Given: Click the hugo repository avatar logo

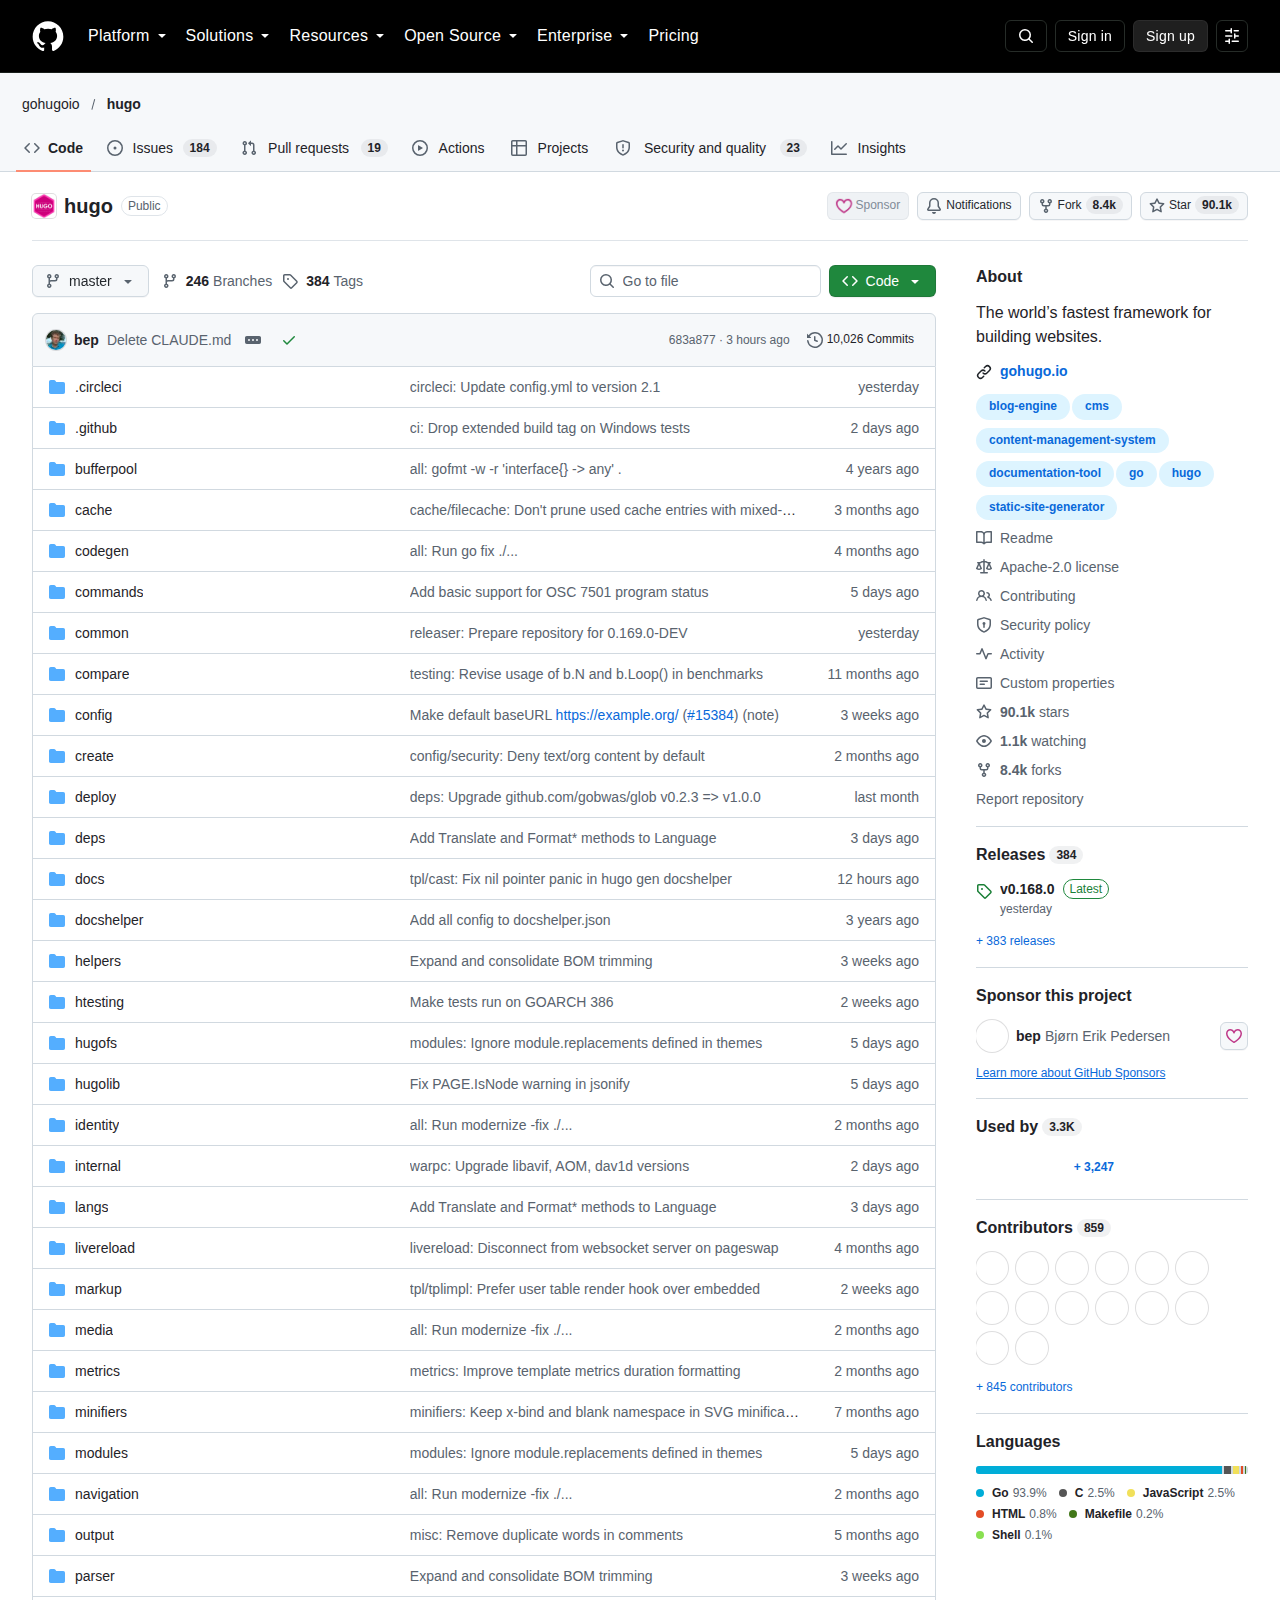Looking at the screenshot, I should (44, 206).
